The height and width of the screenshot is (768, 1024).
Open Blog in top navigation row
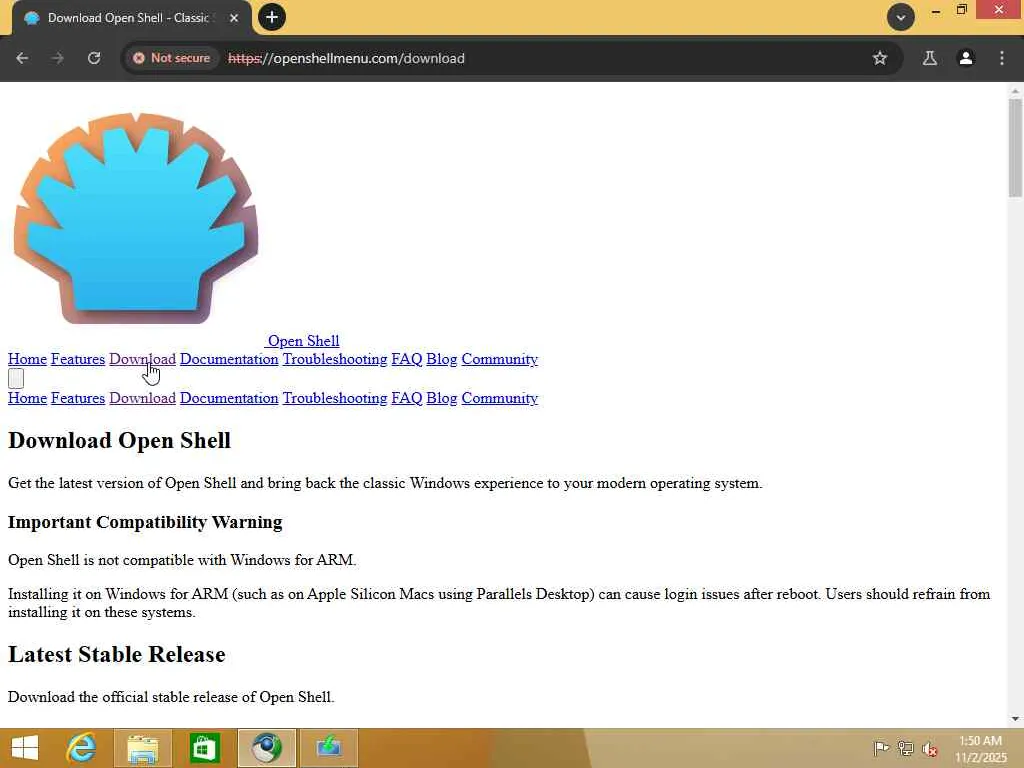coord(441,359)
